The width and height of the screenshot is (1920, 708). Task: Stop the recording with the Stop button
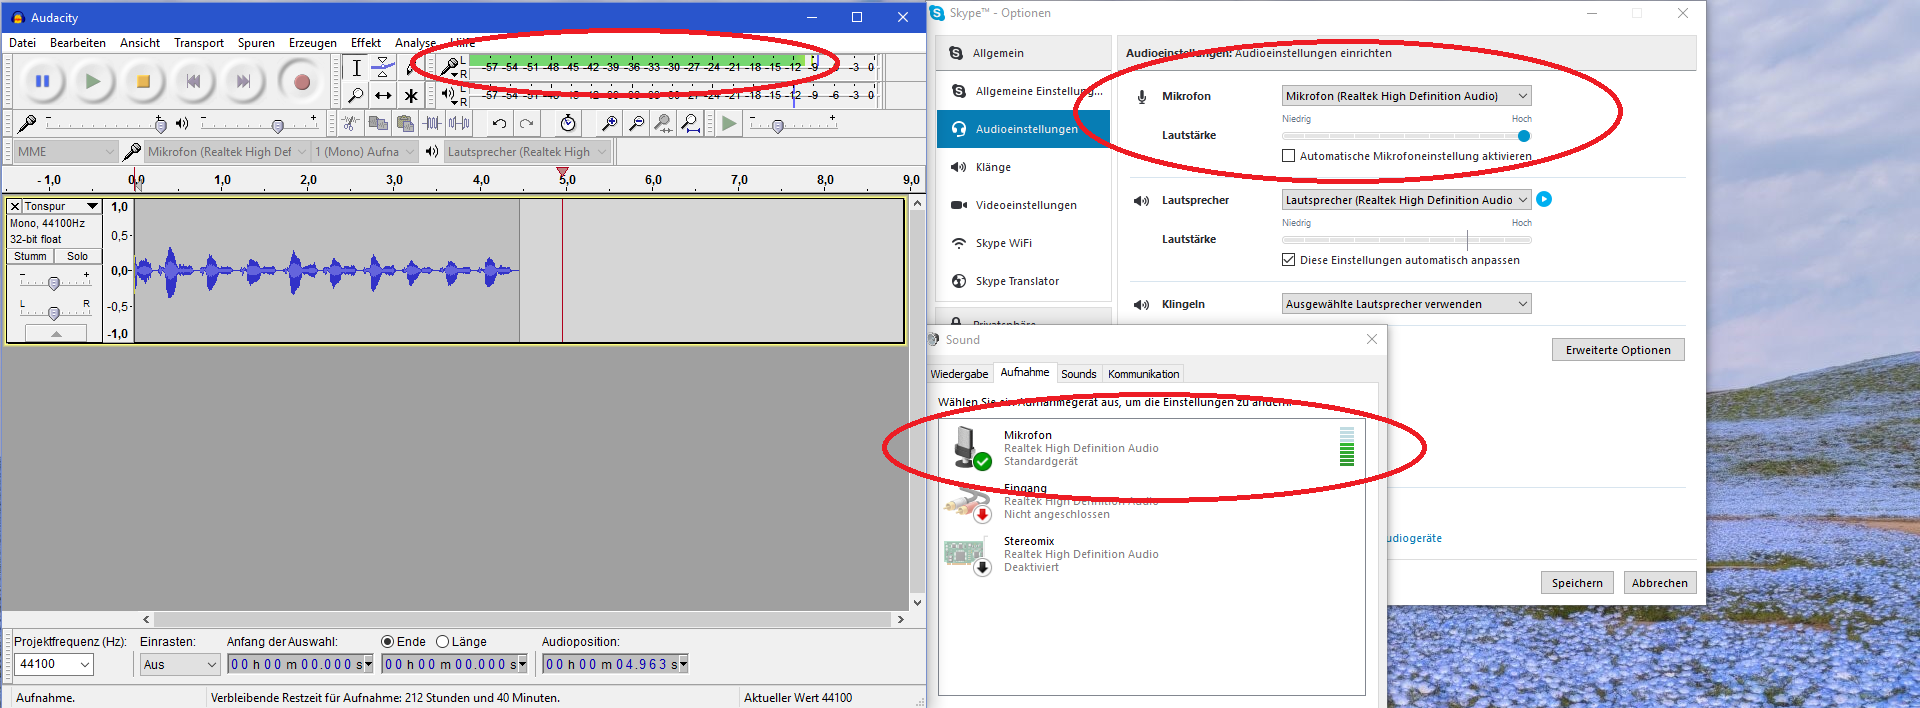click(143, 82)
